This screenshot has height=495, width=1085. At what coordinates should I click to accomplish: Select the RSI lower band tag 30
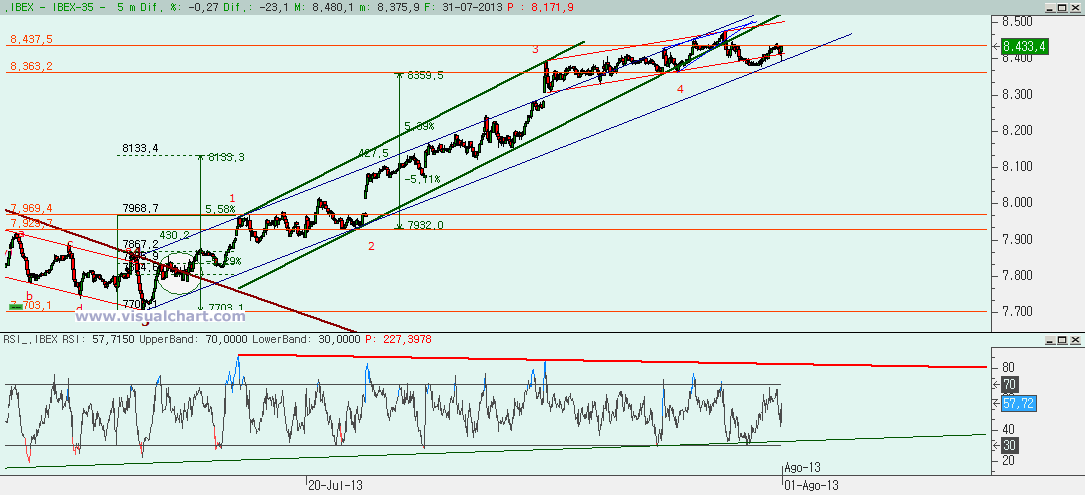(x=1010, y=445)
